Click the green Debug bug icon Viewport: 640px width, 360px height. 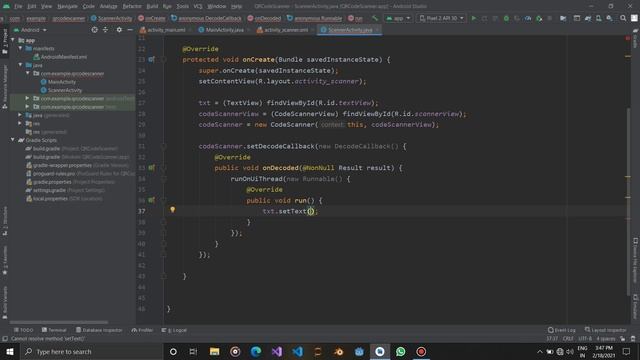click(x=506, y=18)
